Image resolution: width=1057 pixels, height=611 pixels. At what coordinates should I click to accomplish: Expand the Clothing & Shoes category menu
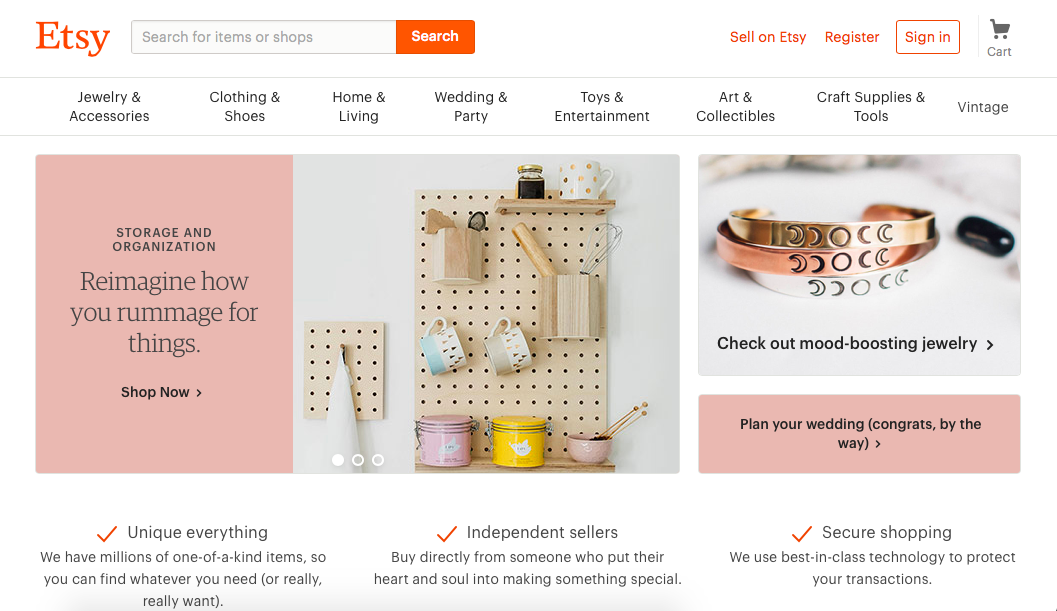[244, 107]
